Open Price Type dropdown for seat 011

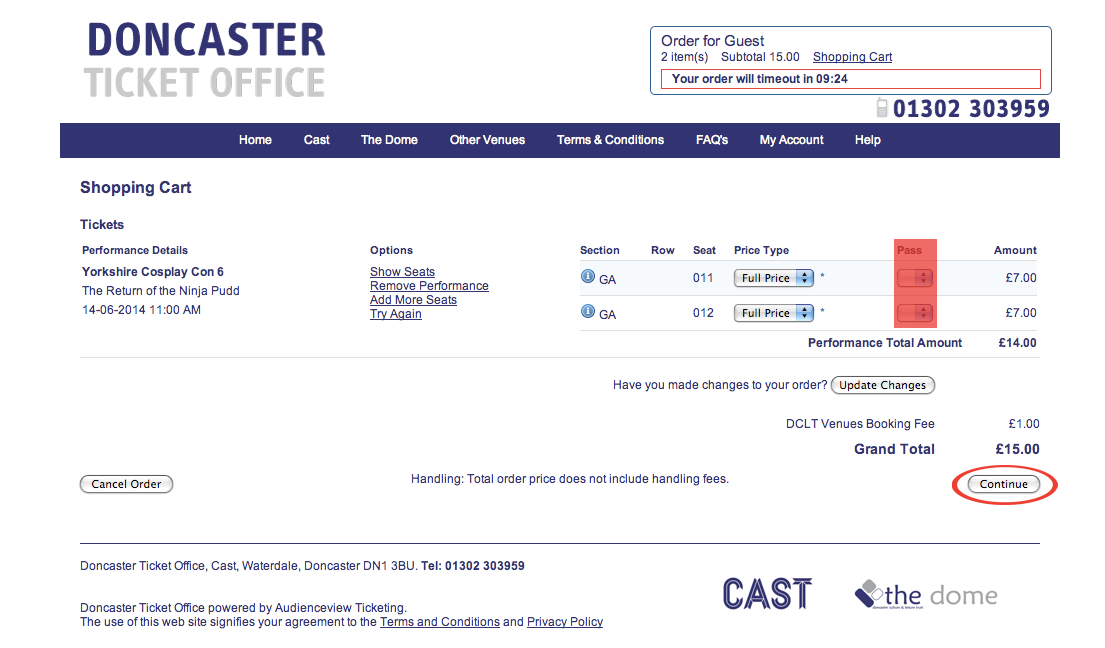coord(773,278)
